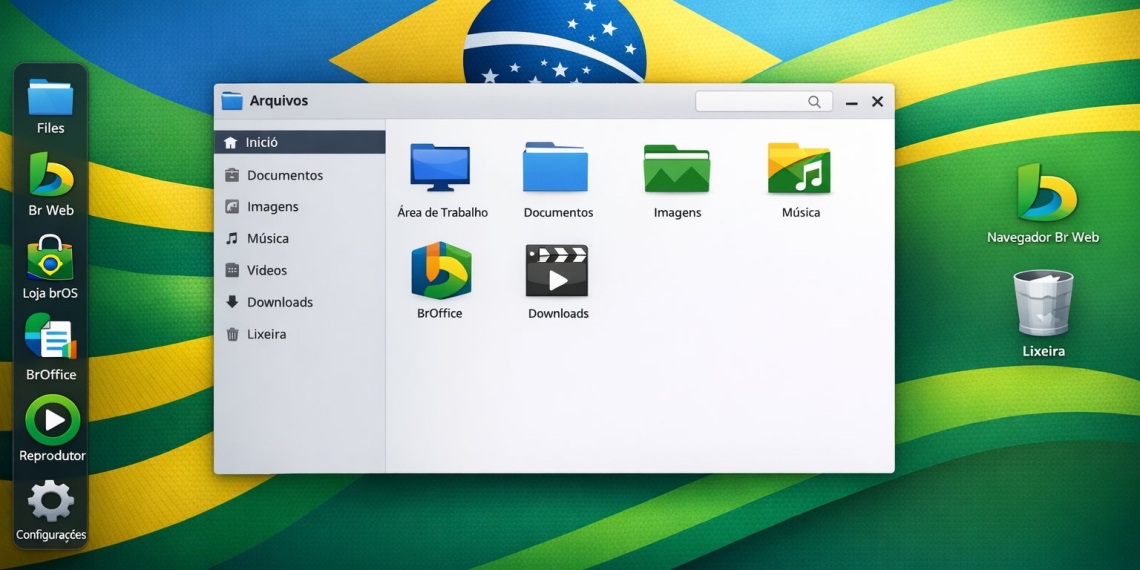This screenshot has width=1140, height=570.
Task: Select Imagens in the sidebar
Action: [300, 206]
